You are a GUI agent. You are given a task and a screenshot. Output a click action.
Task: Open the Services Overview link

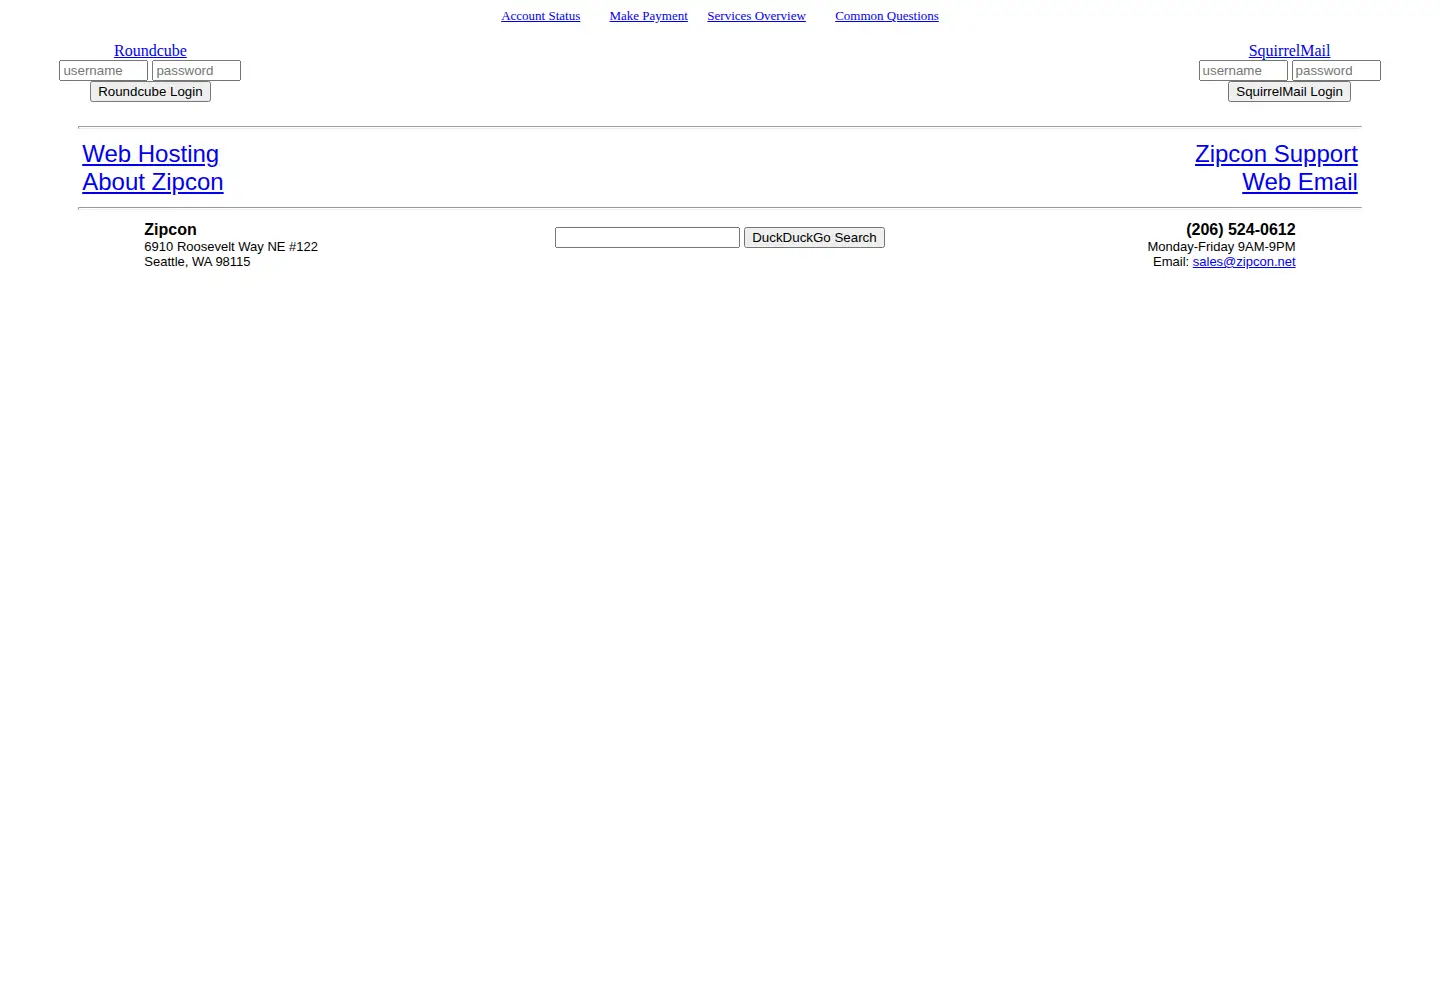pos(756,16)
